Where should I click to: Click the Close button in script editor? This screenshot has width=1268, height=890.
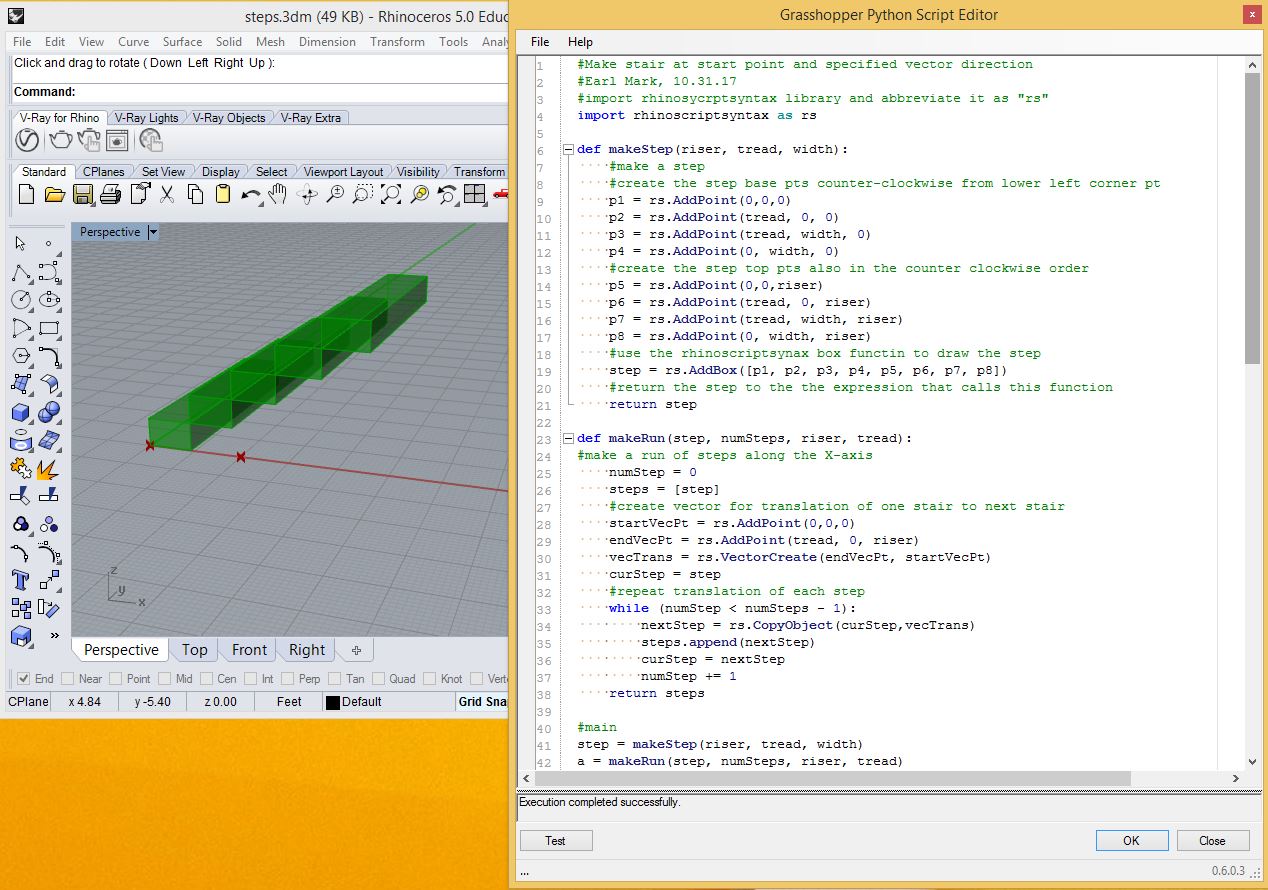click(x=1212, y=841)
